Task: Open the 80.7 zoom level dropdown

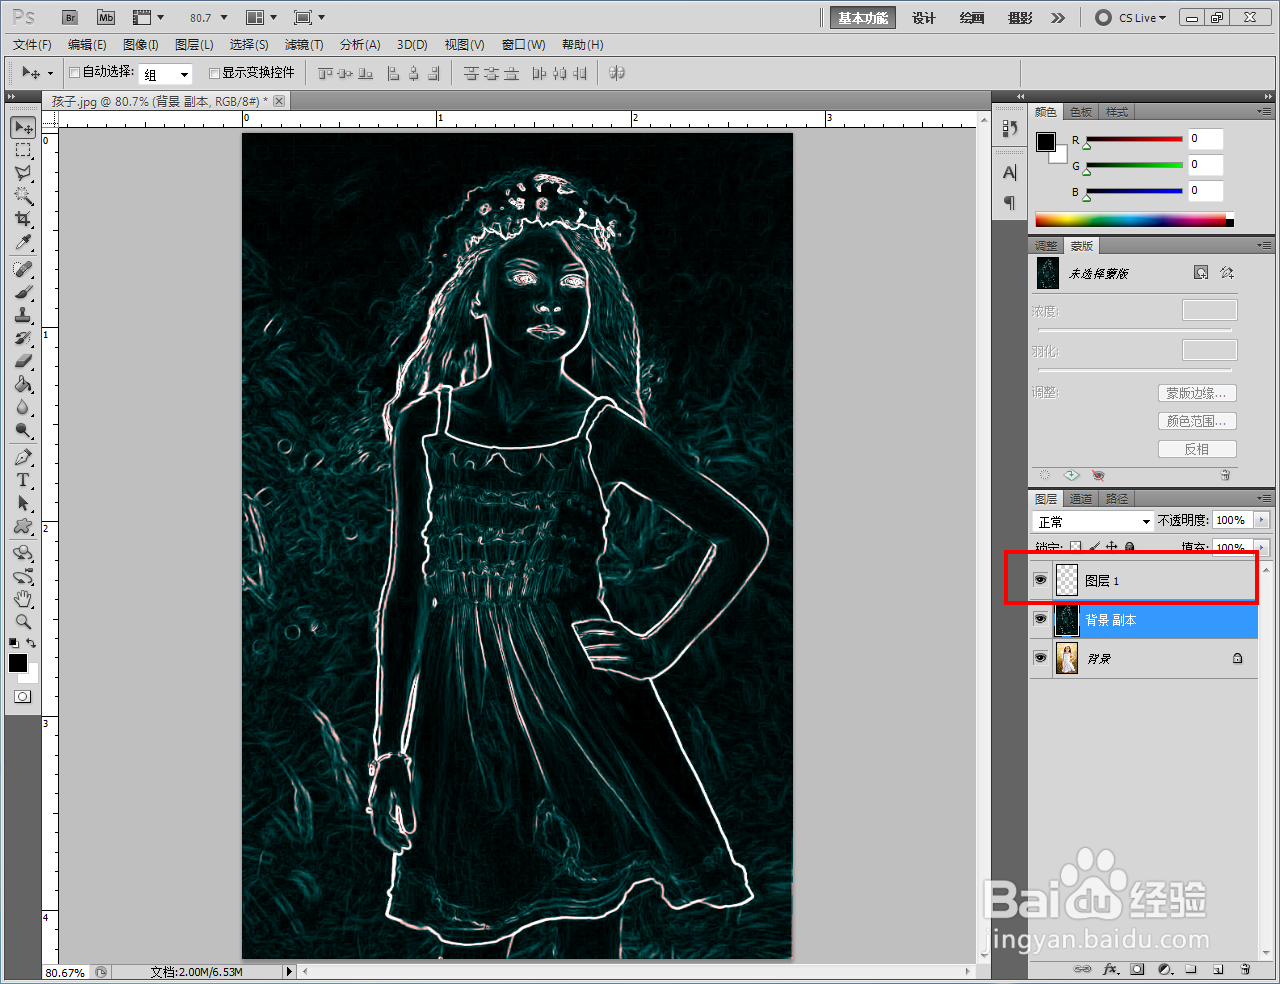Action: click(x=224, y=17)
